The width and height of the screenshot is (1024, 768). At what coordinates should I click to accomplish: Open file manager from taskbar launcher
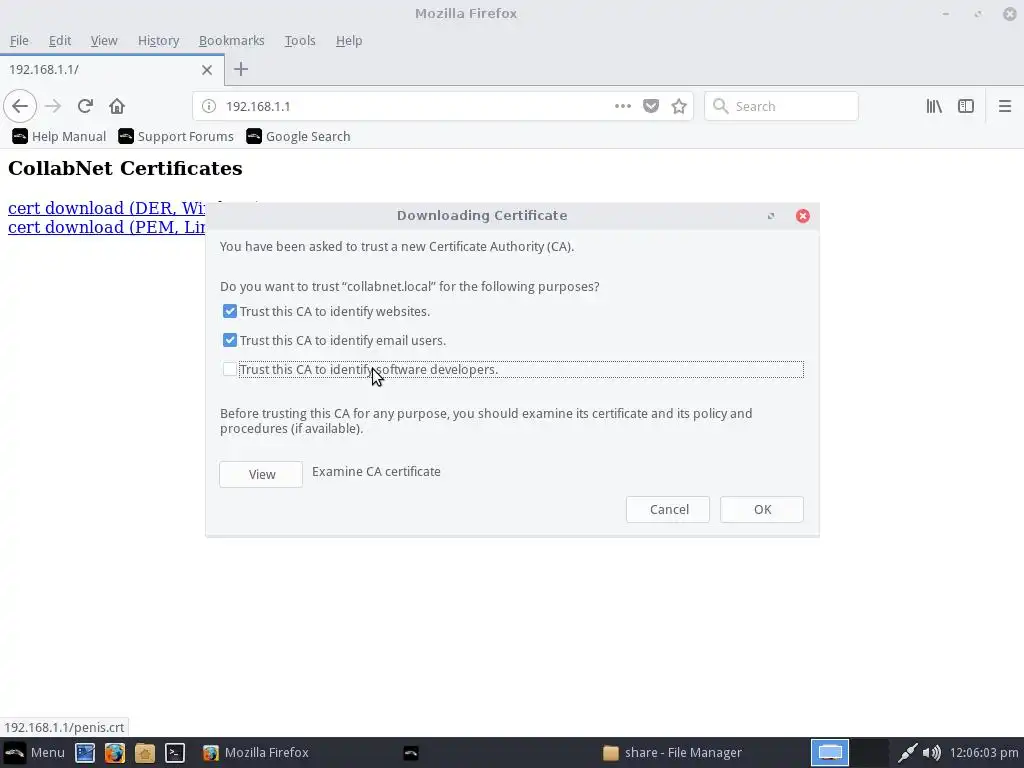pos(145,753)
